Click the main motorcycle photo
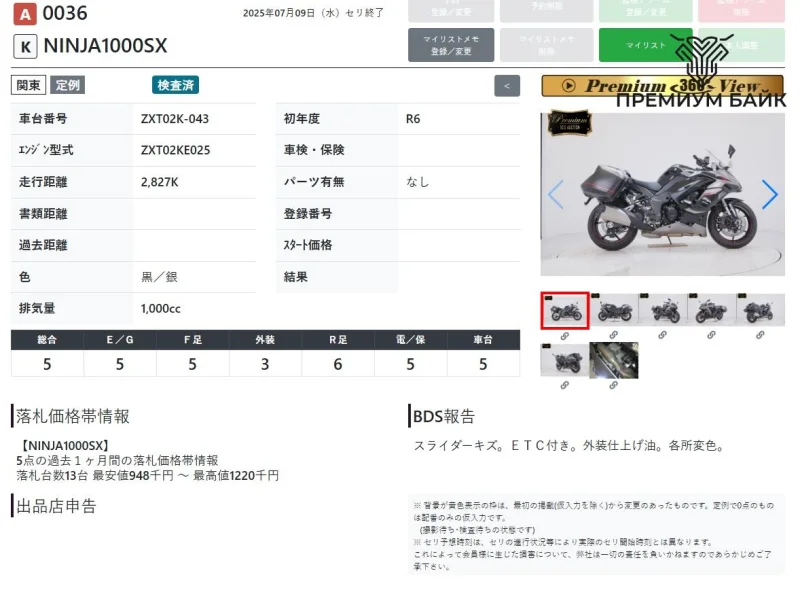This screenshot has height=600, width=800. pos(662,194)
